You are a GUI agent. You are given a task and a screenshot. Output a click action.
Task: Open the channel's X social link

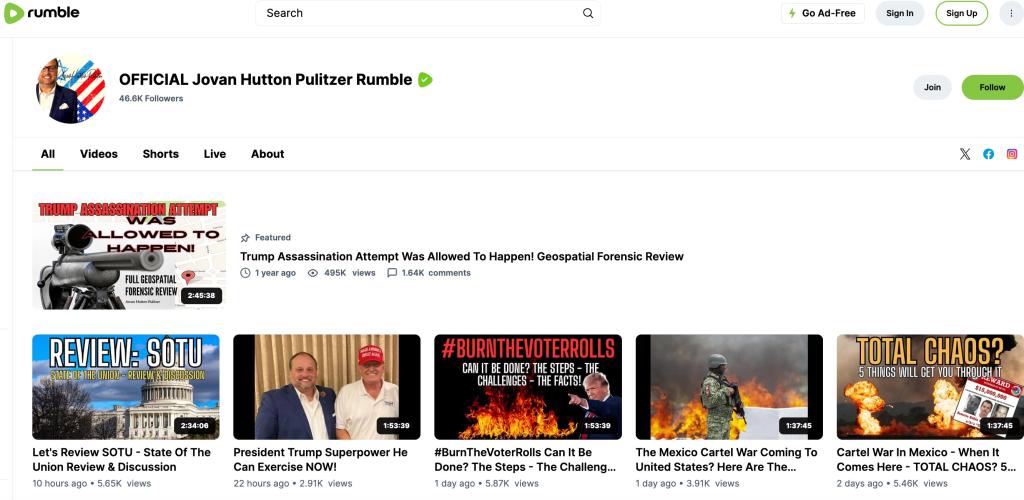(965, 154)
